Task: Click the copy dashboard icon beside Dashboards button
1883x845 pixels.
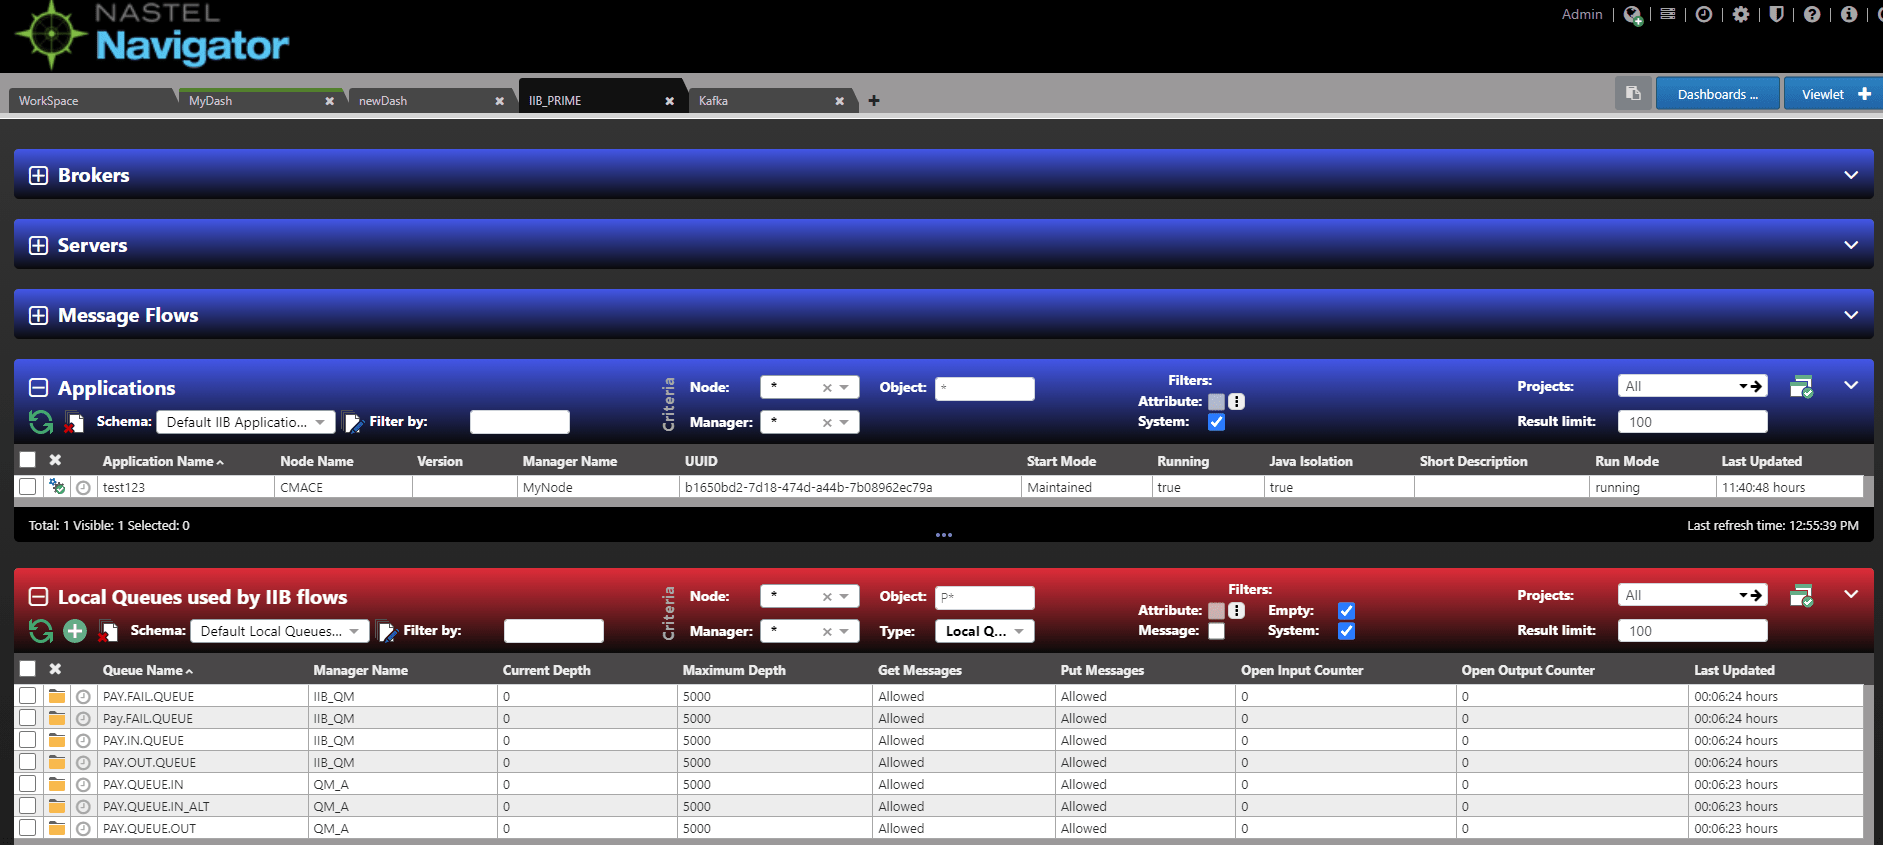Action: tap(1633, 94)
